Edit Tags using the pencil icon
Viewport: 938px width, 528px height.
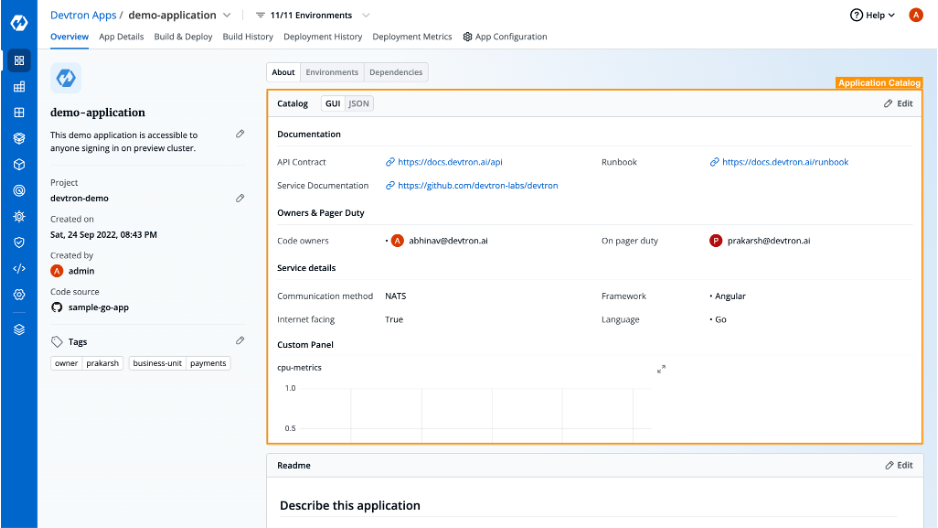[240, 340]
